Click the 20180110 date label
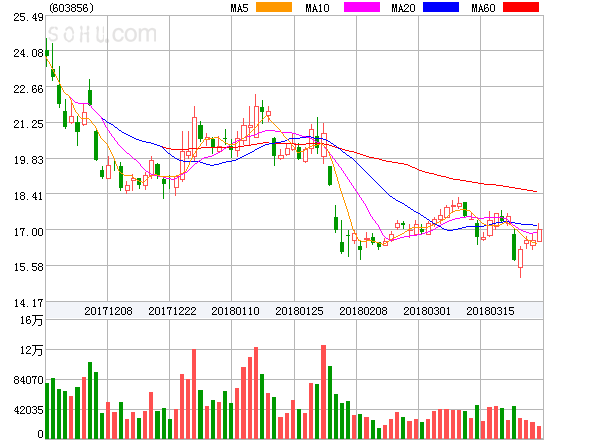This screenshot has height=440, width=600. pos(235,311)
